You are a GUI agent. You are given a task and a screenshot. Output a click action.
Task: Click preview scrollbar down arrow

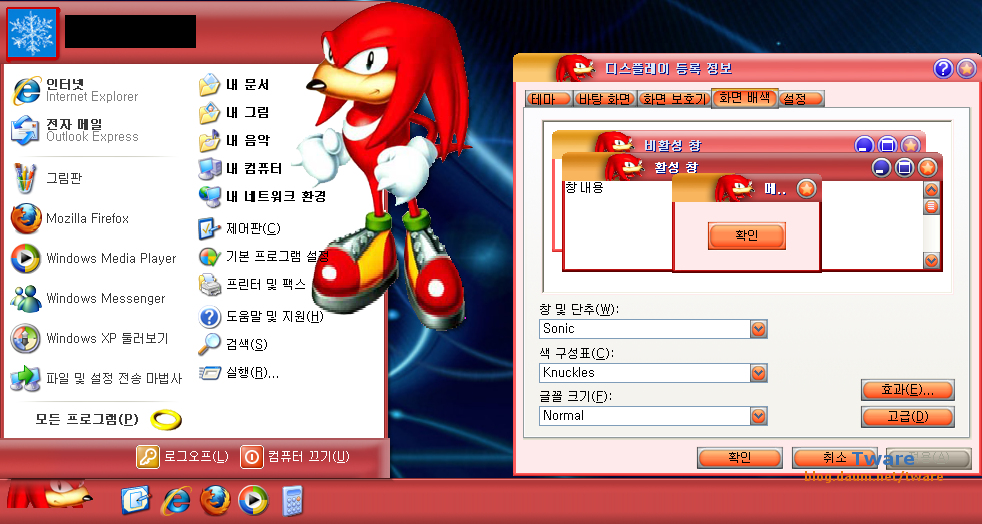click(x=931, y=260)
